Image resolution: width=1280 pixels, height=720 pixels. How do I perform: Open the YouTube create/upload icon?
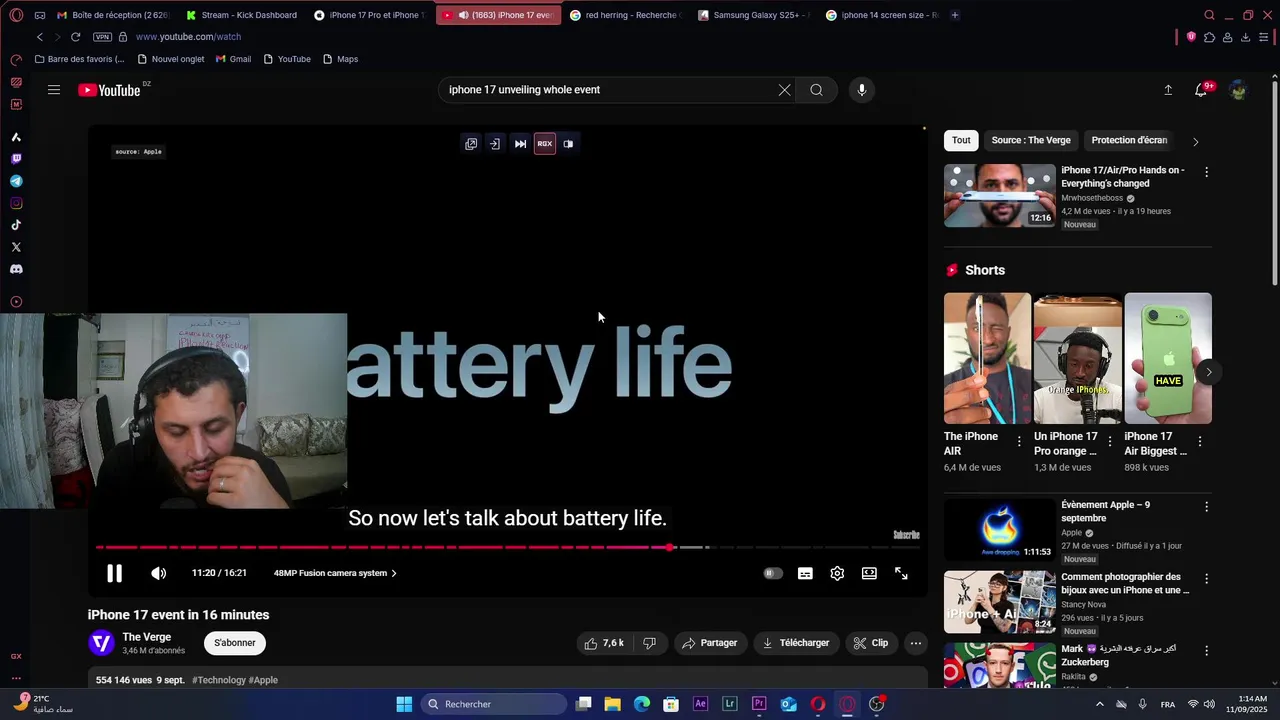(x=1168, y=90)
